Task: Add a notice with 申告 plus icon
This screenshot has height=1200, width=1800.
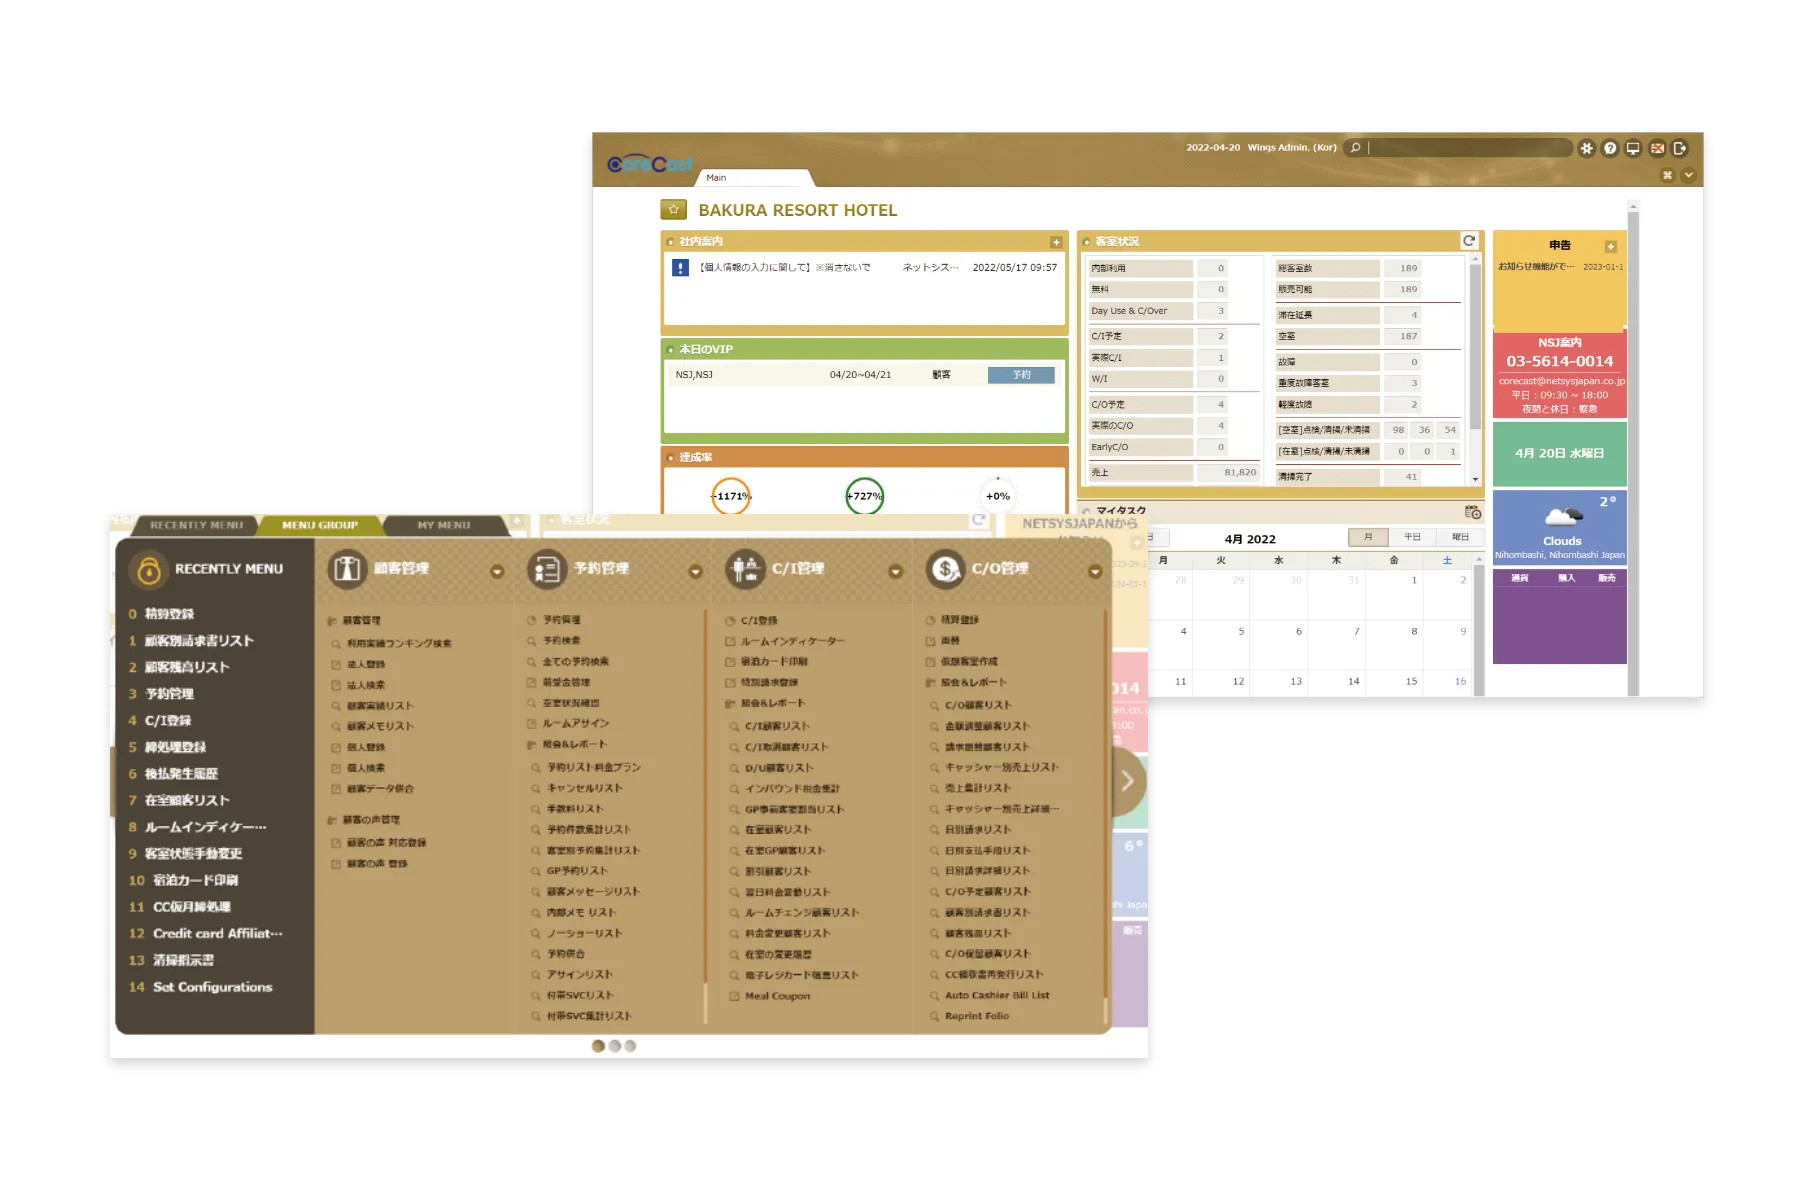Action: 1610,246
